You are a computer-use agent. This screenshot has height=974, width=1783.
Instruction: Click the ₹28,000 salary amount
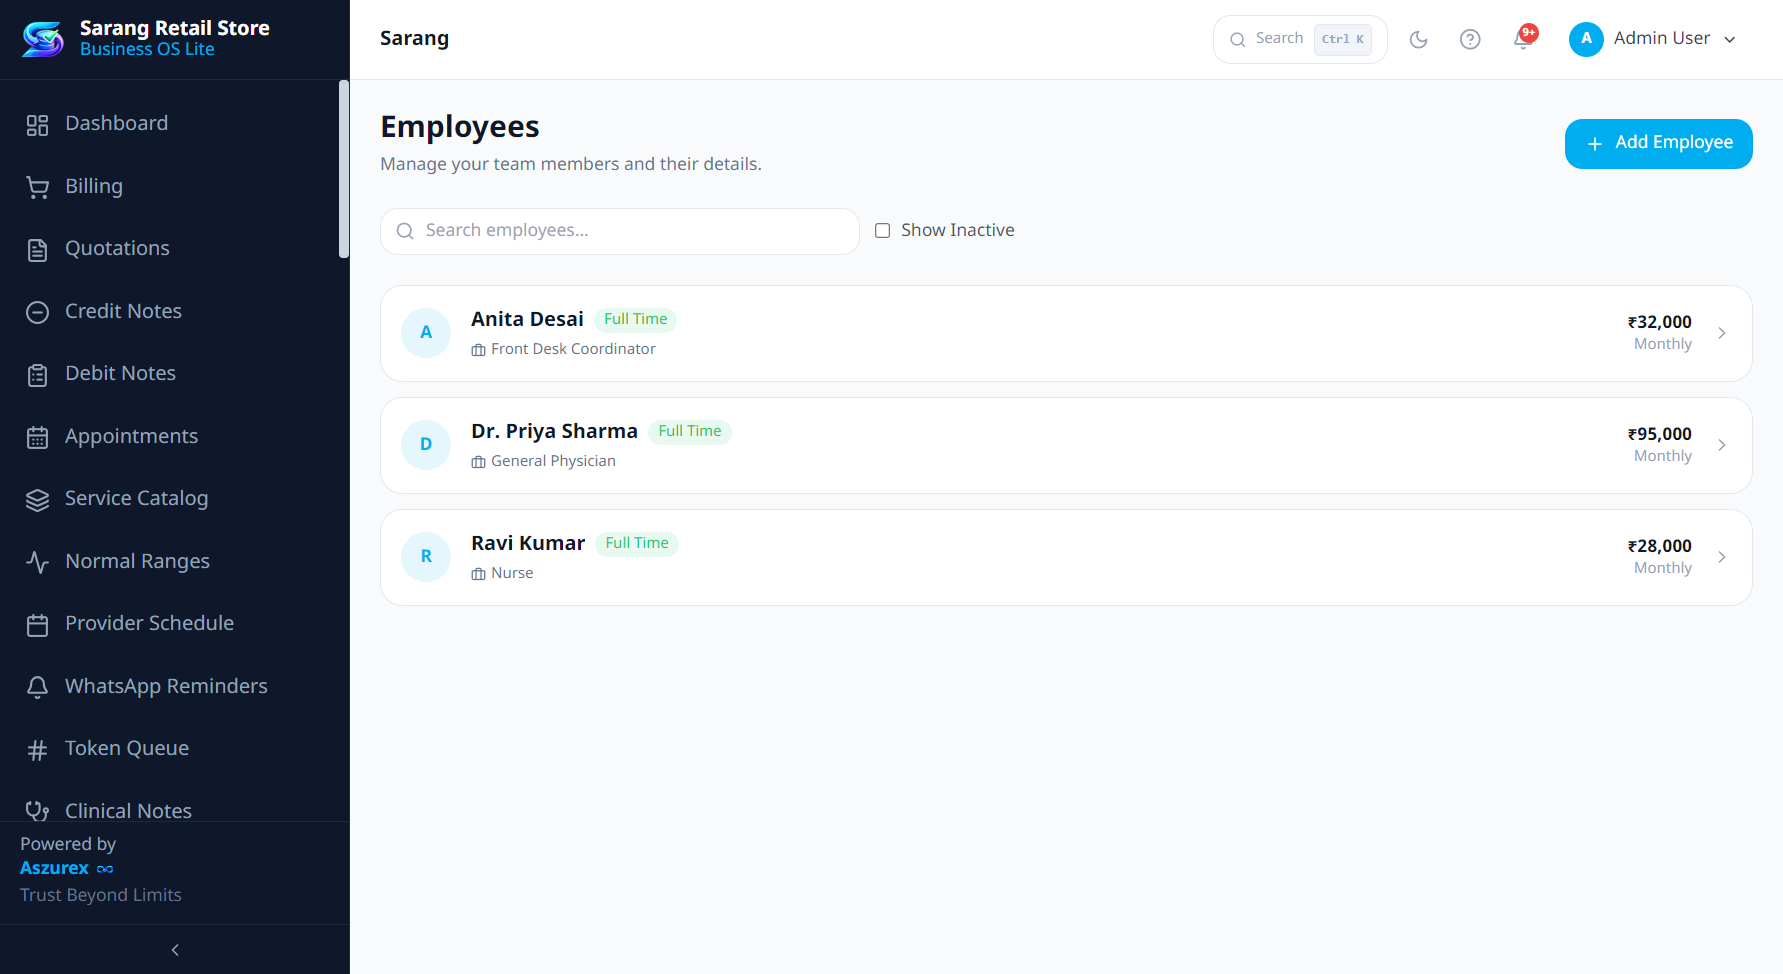[x=1659, y=546]
